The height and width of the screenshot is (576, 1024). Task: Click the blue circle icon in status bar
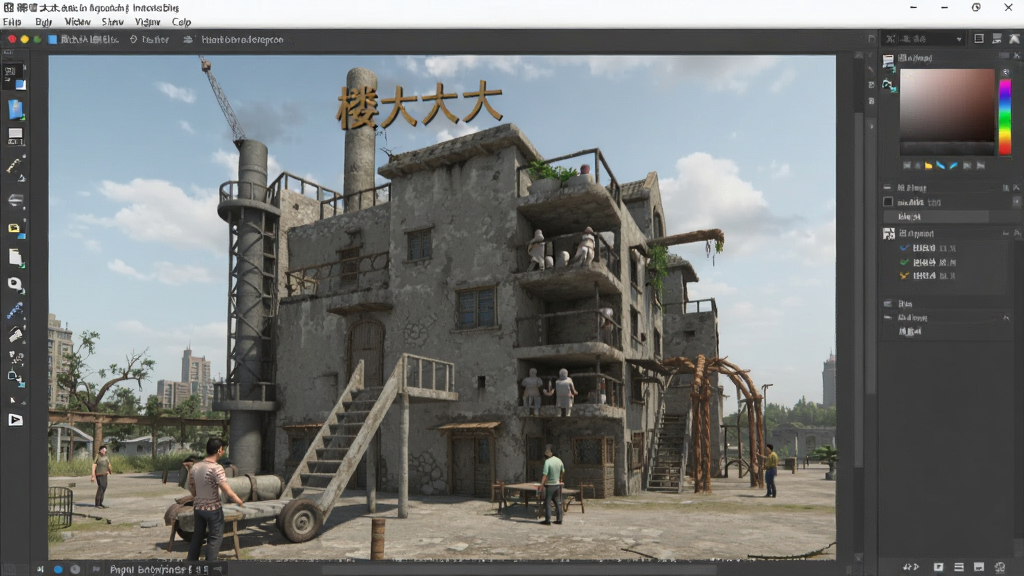[58, 569]
